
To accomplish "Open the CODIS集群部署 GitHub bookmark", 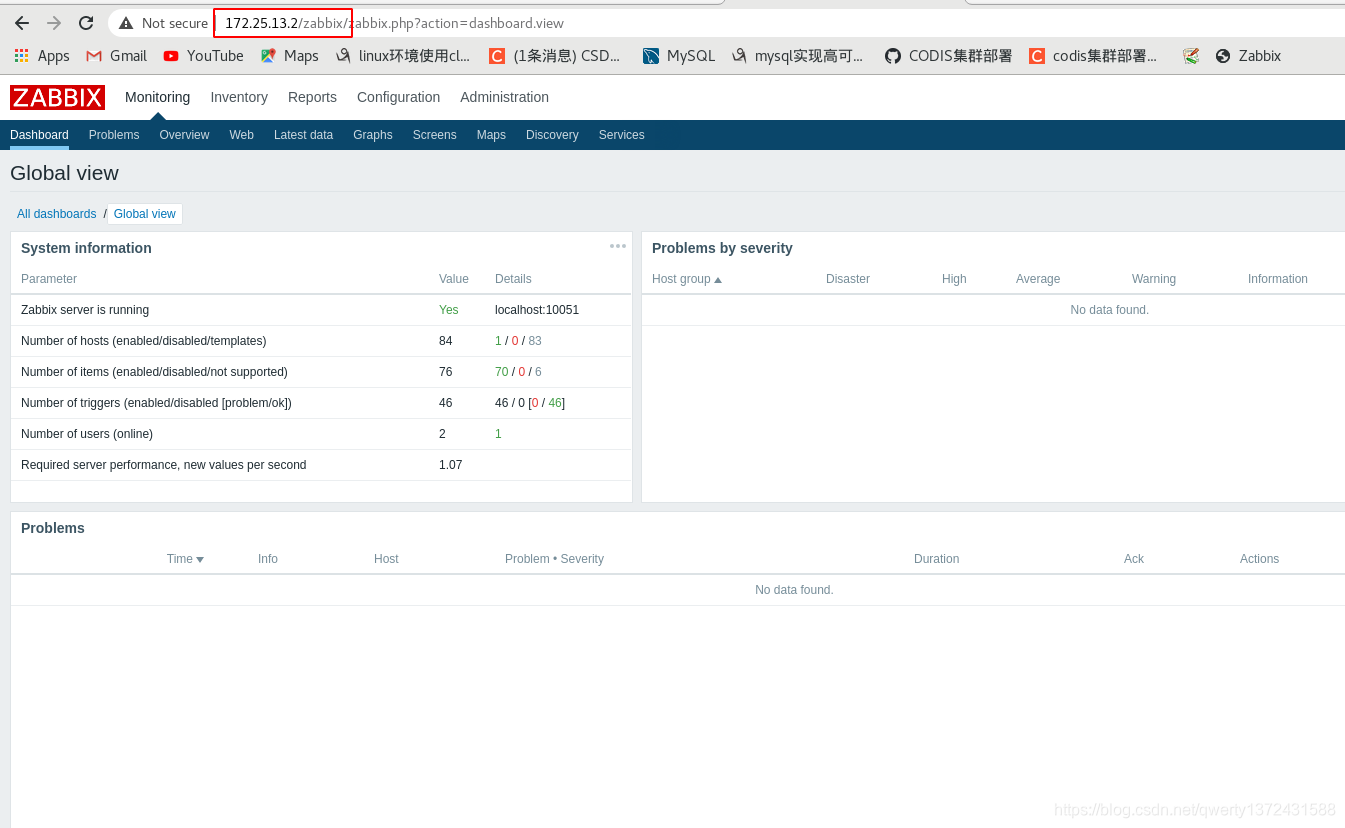I will [x=948, y=56].
